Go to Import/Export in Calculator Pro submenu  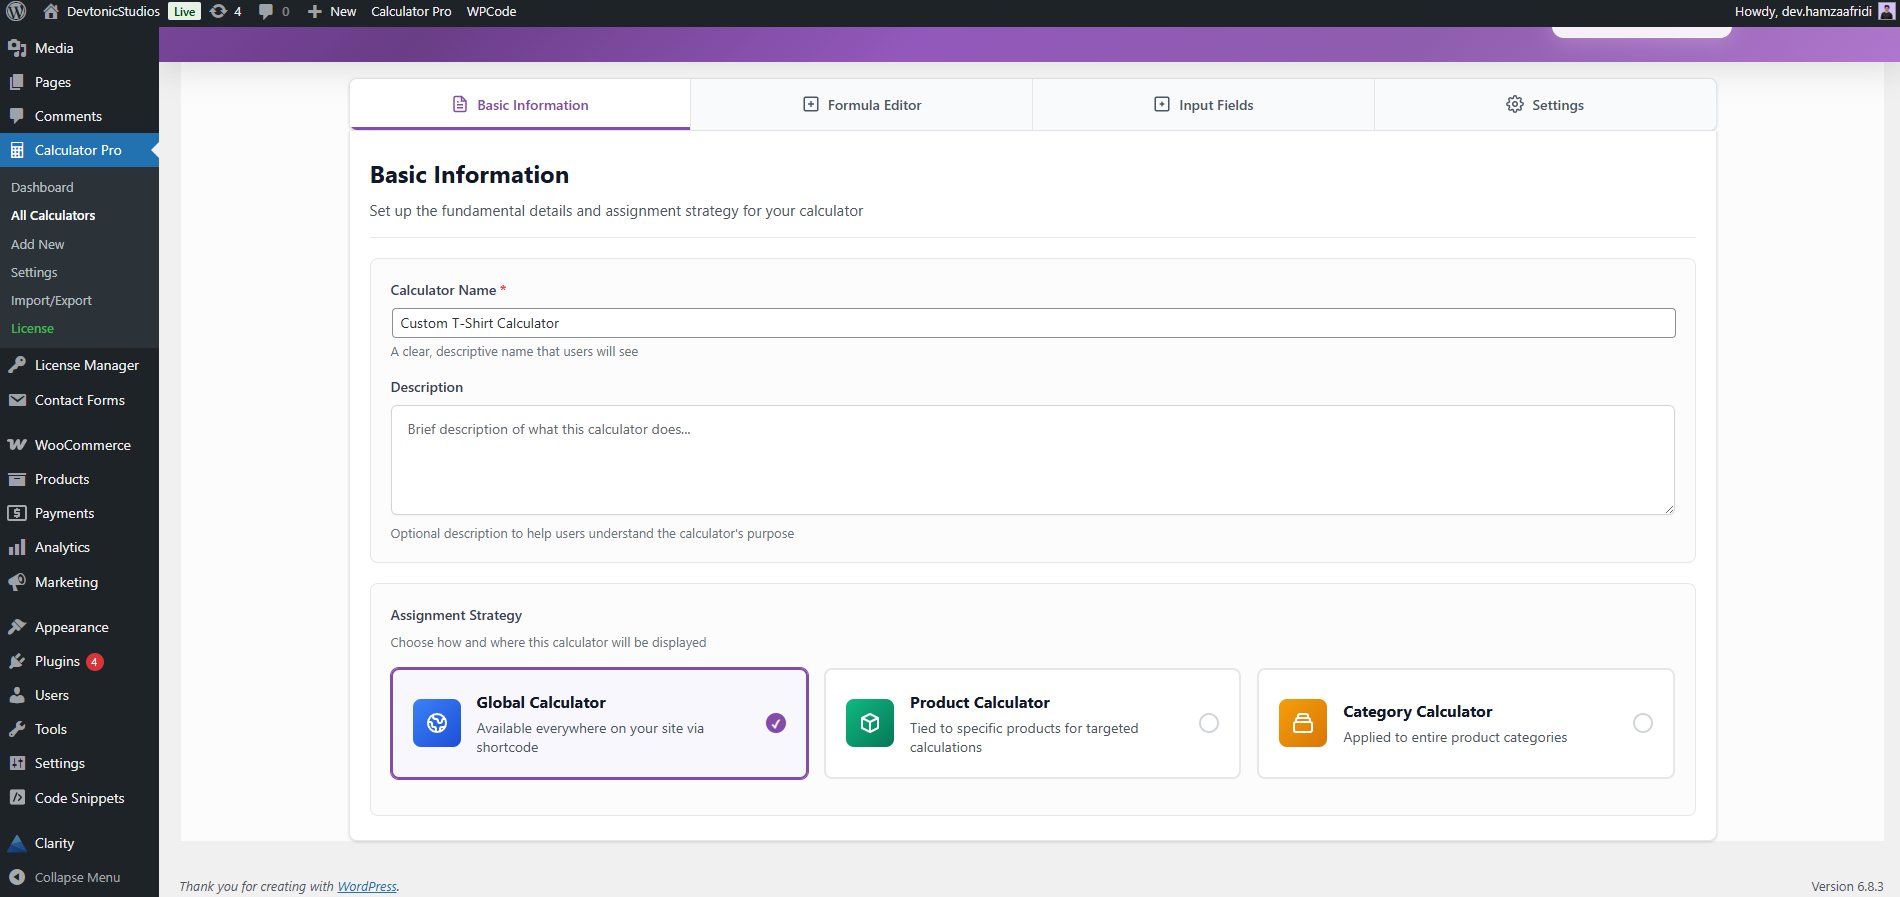click(x=51, y=300)
